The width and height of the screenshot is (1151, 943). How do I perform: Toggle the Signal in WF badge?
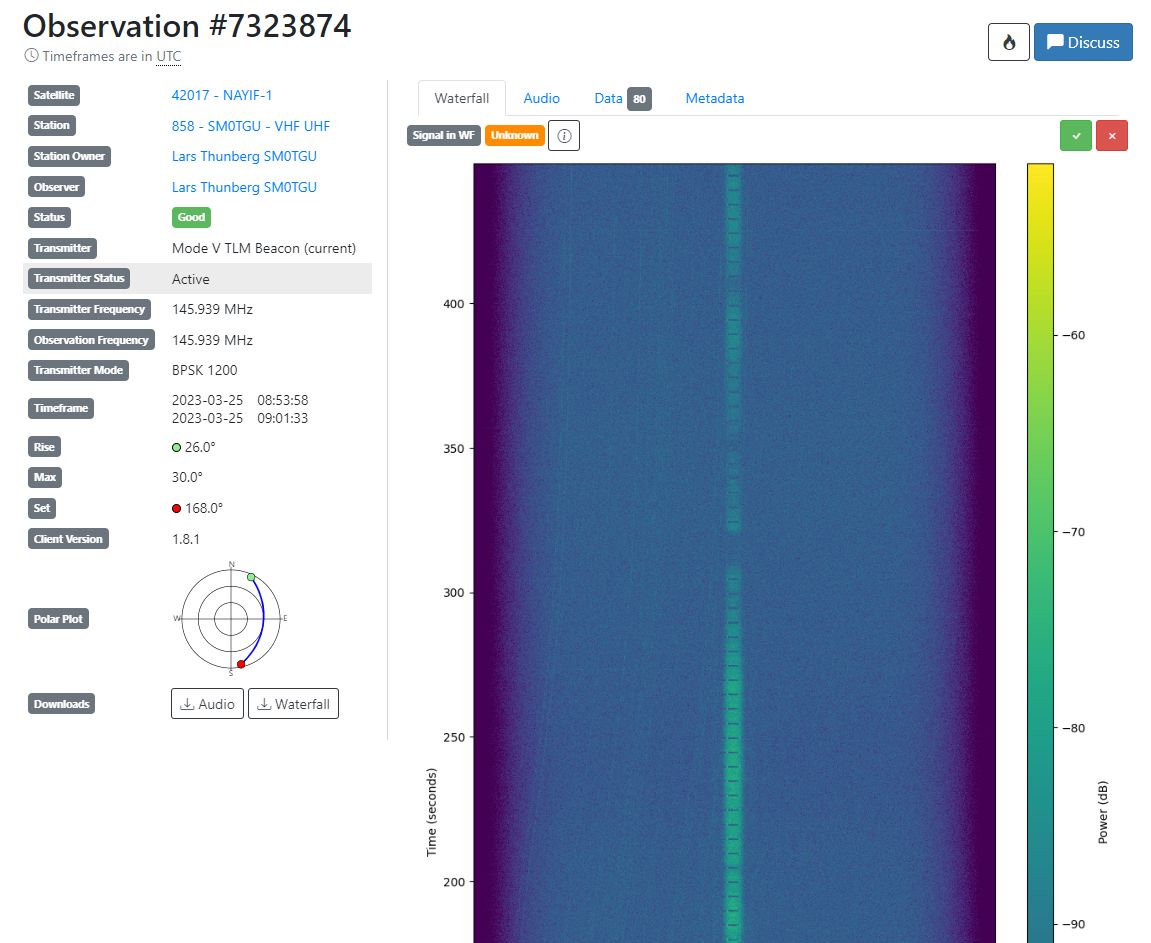(x=443, y=135)
